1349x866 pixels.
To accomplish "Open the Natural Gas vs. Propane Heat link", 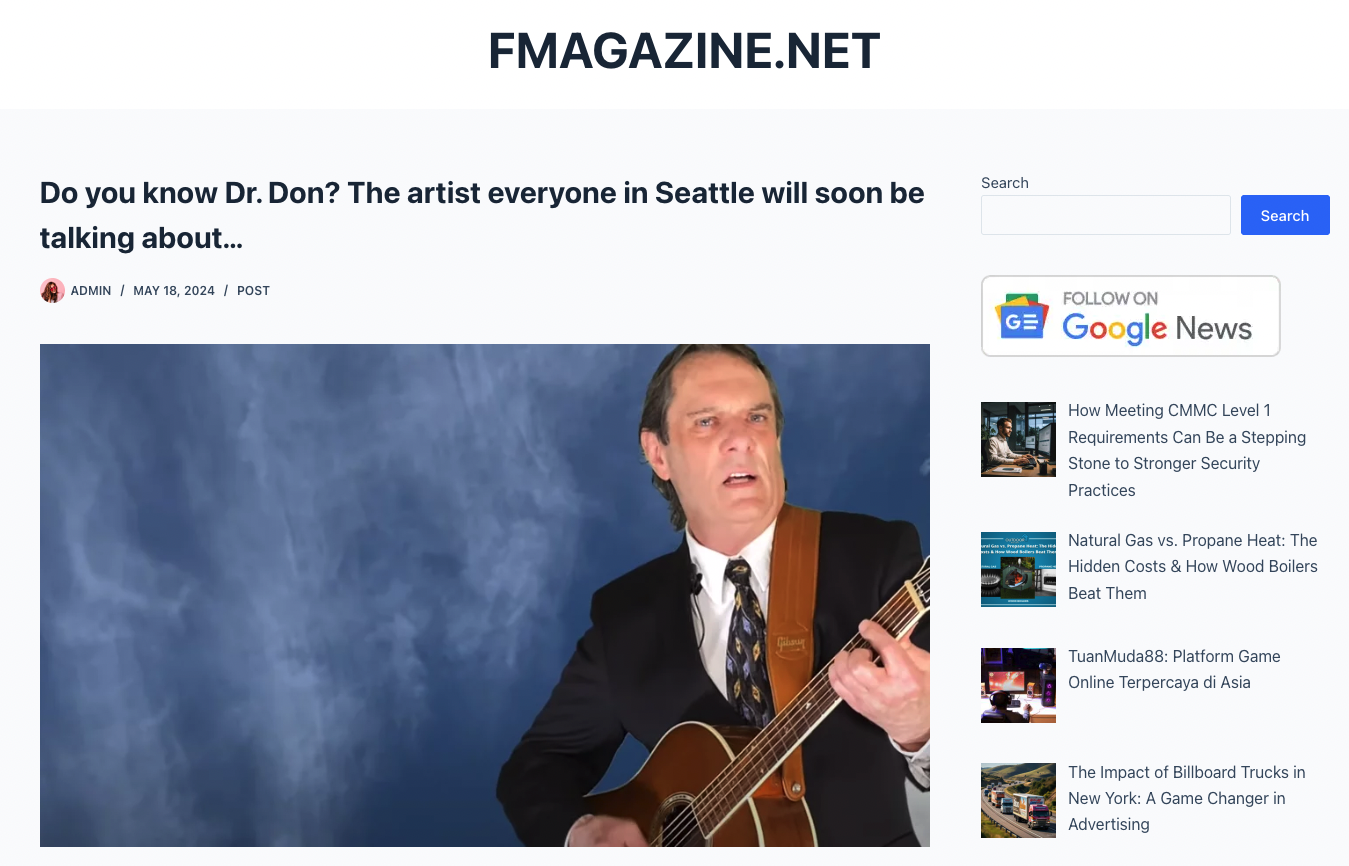I will [x=1193, y=566].
